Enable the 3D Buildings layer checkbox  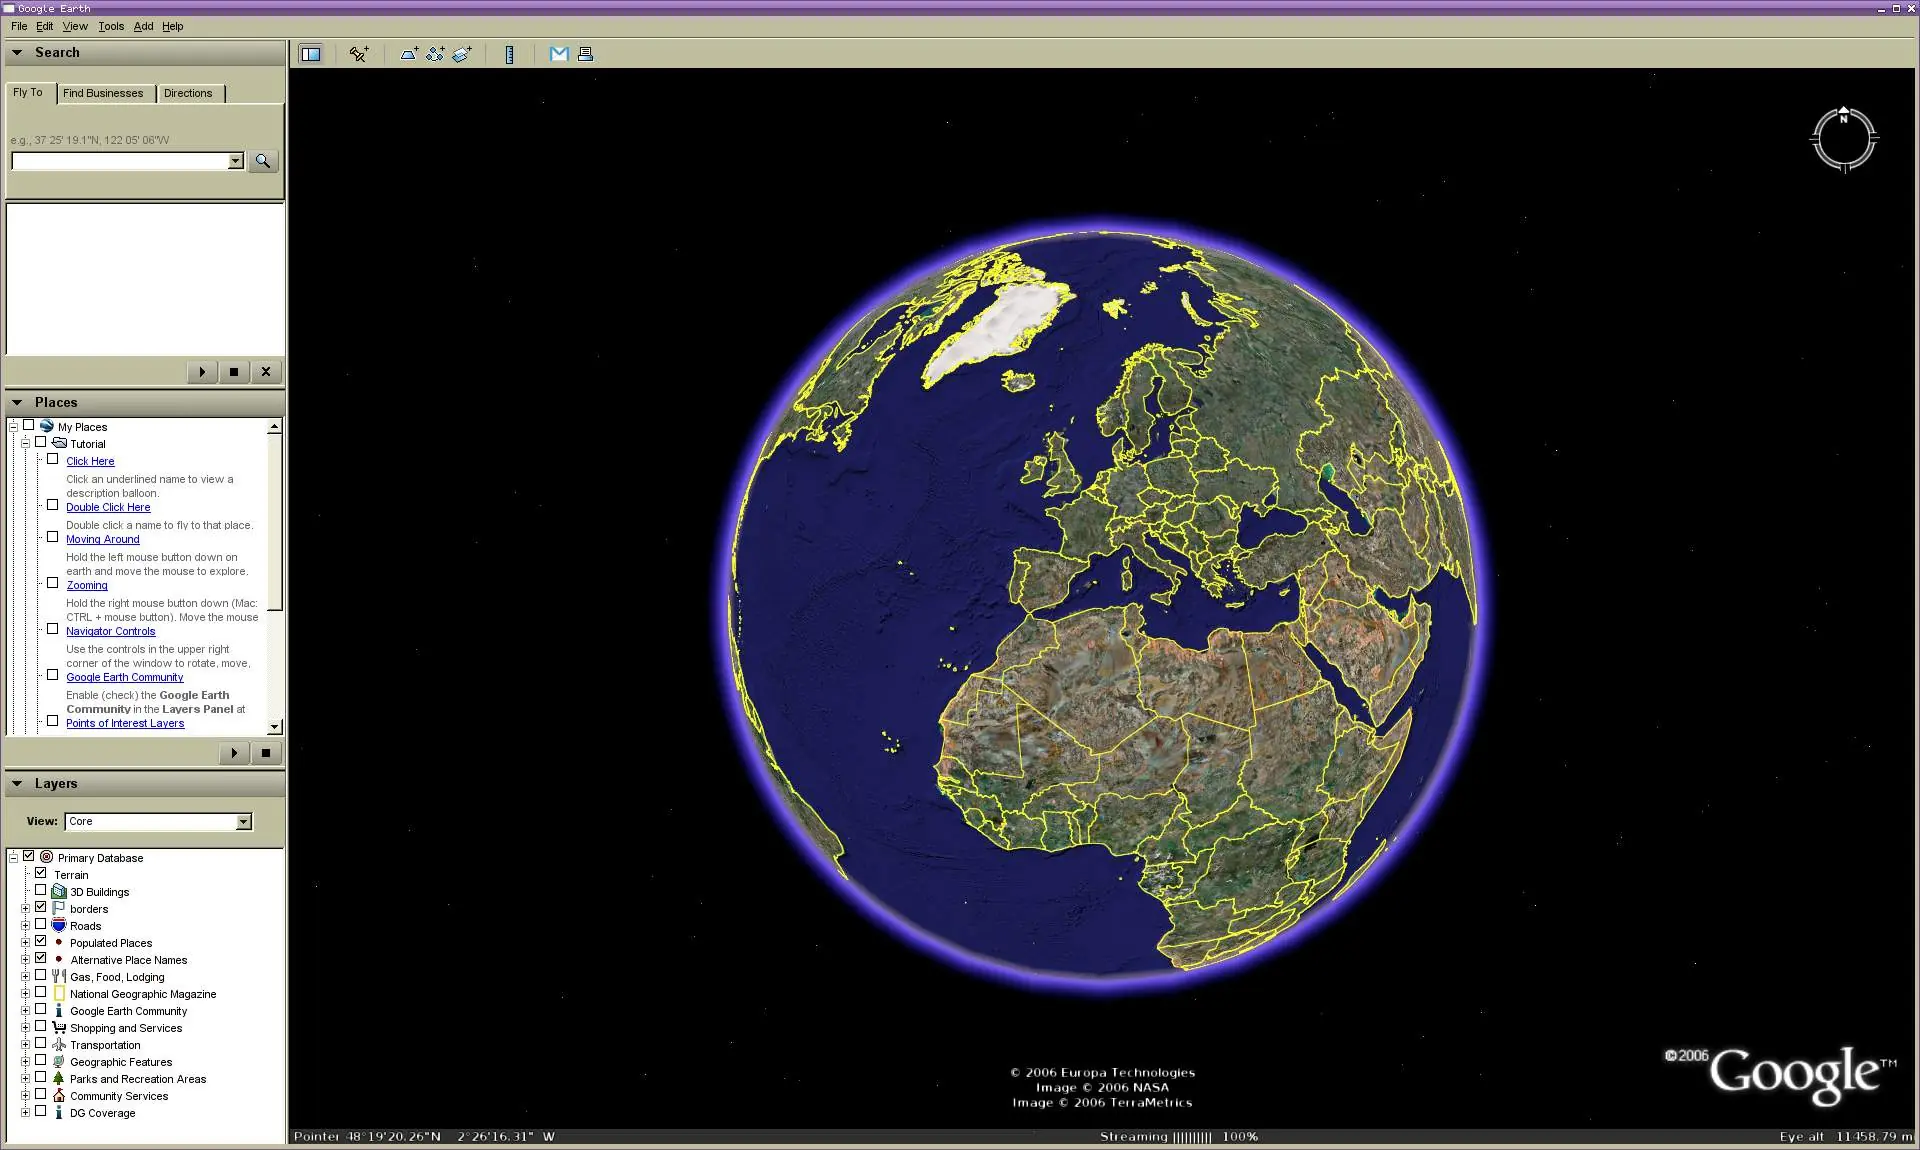point(40,891)
